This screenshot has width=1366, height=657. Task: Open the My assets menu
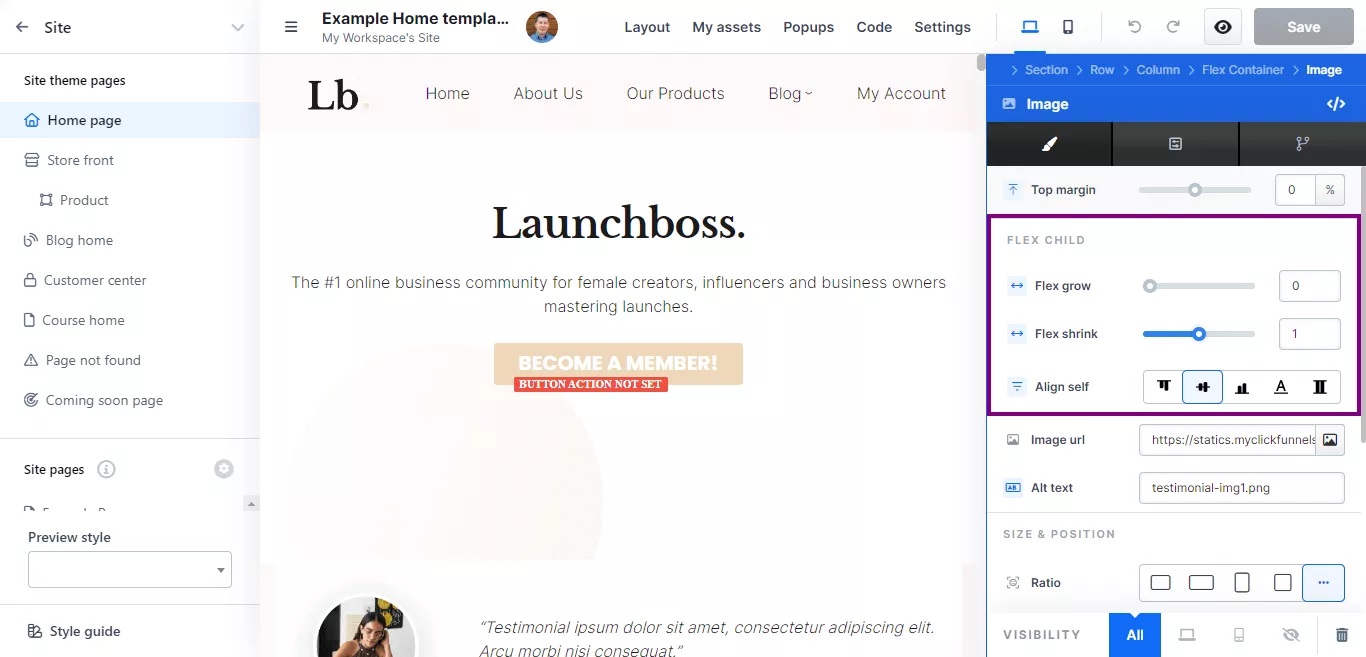click(x=726, y=27)
